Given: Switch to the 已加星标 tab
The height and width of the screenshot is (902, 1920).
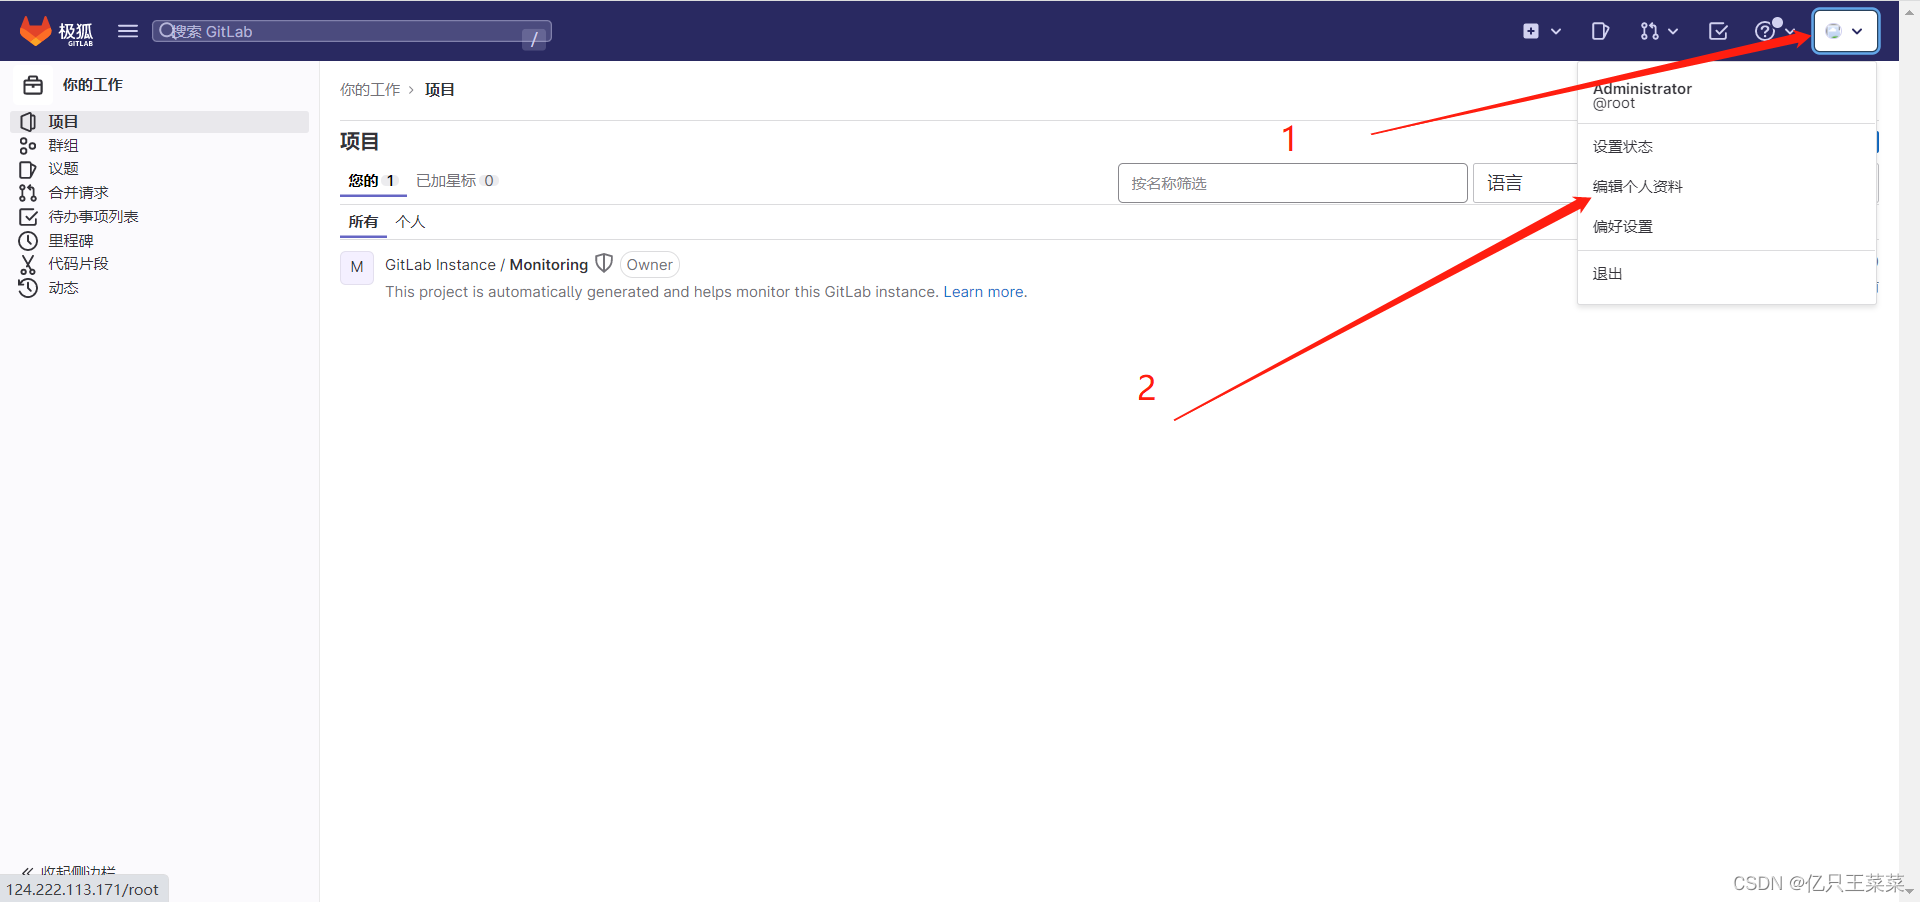Looking at the screenshot, I should [456, 181].
